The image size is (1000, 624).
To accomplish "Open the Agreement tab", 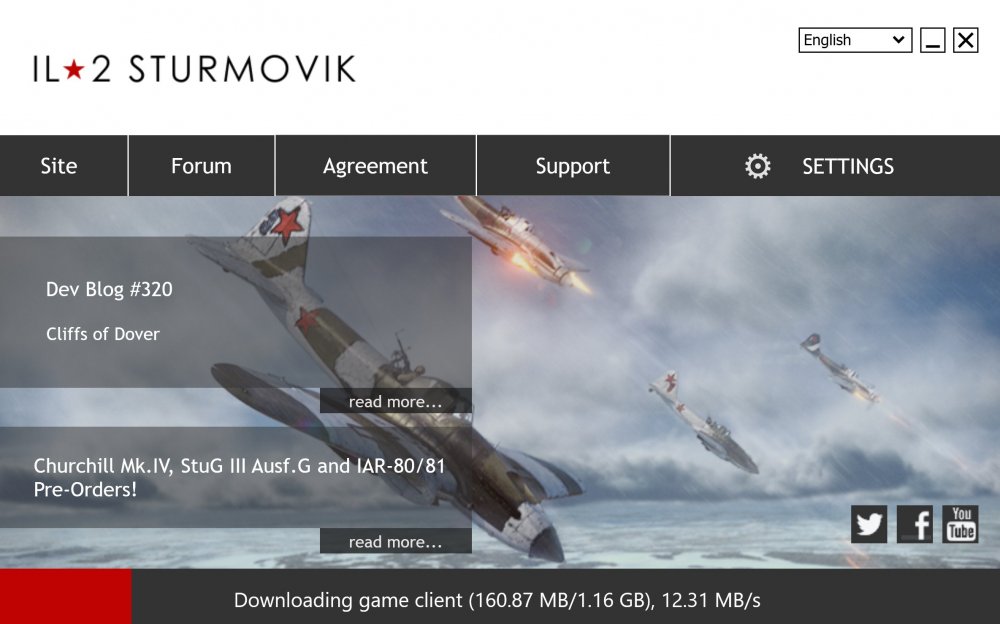I will 376,166.
